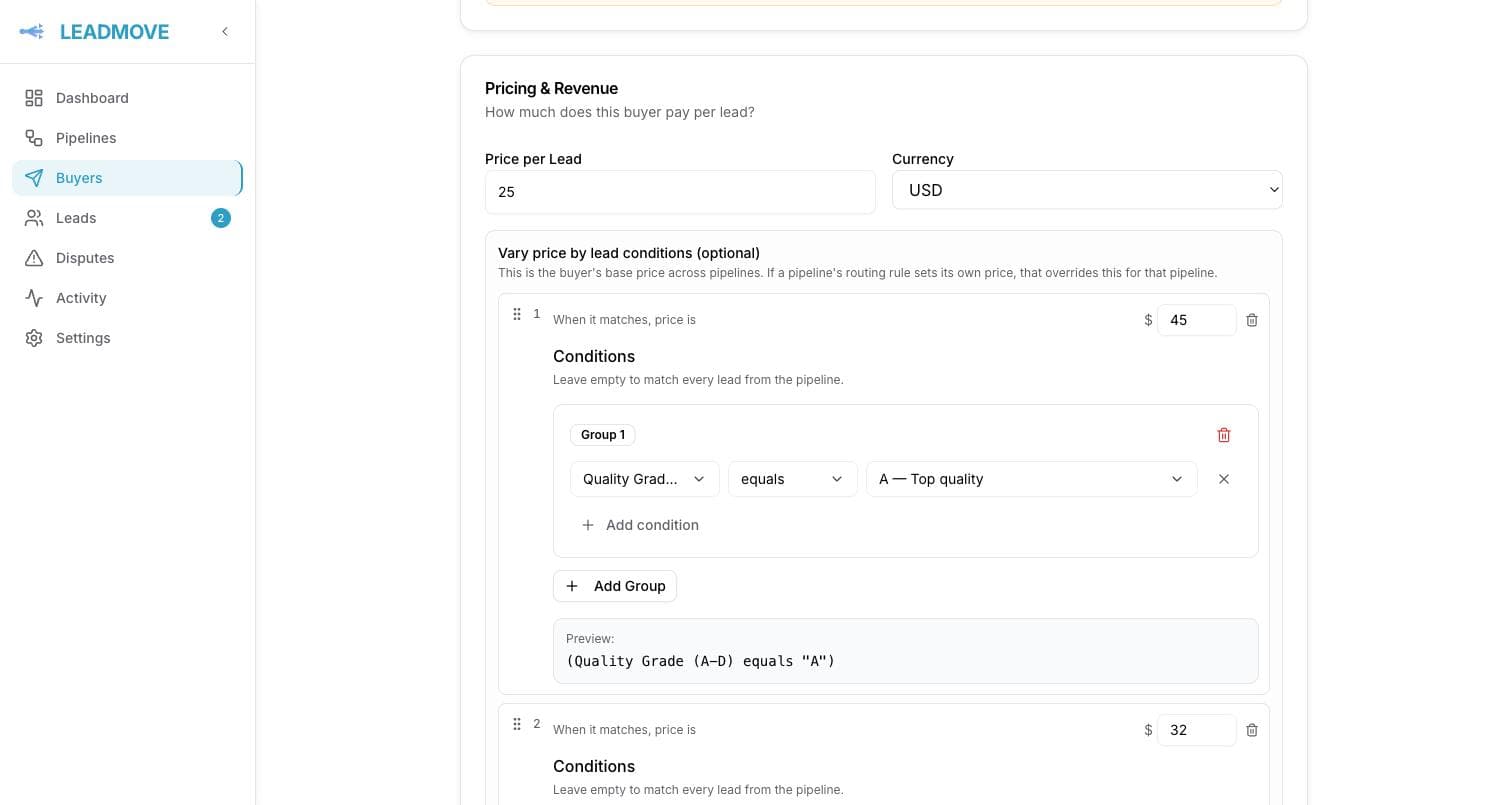The height and width of the screenshot is (805, 1512).
Task: Open Settings in the sidebar
Action: pyautogui.click(x=128, y=338)
